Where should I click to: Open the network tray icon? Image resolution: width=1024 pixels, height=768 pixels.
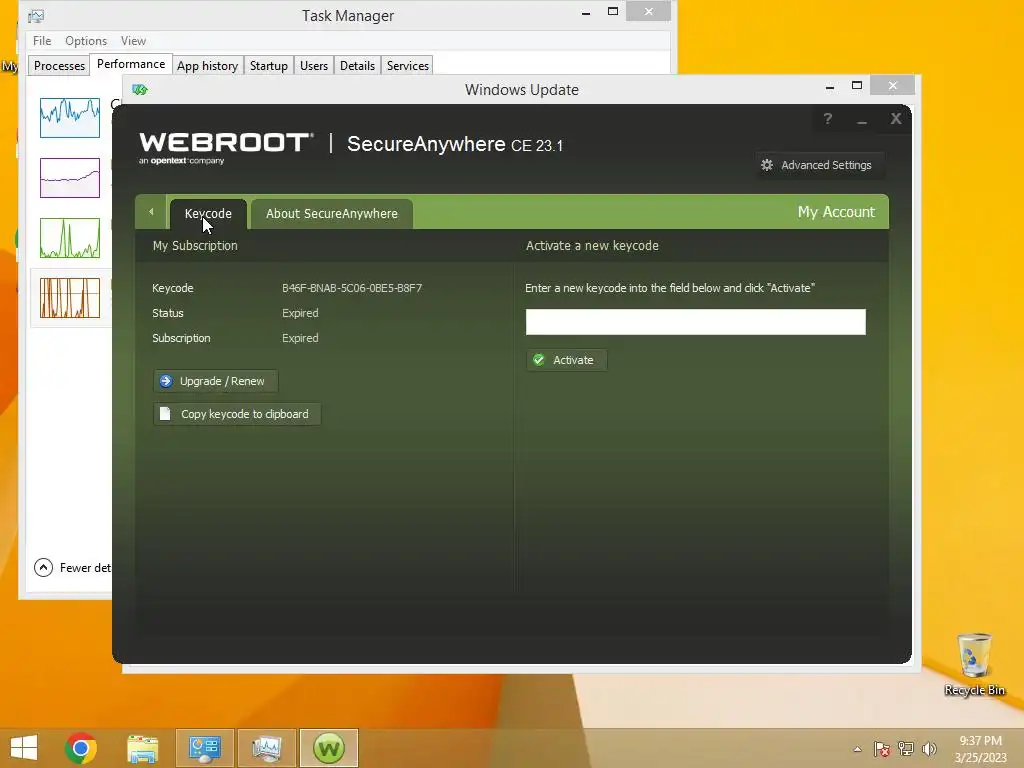pyautogui.click(x=906, y=749)
